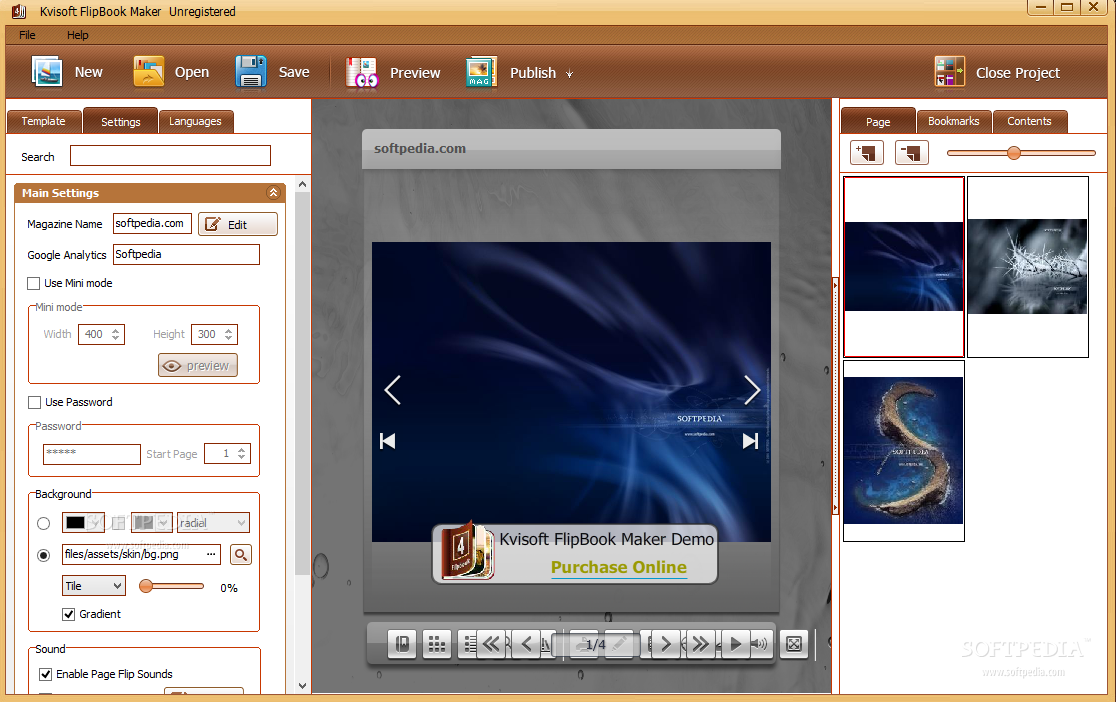The image size is (1116, 702).
Task: Select the S-shaped island page thumbnail
Action: point(904,451)
